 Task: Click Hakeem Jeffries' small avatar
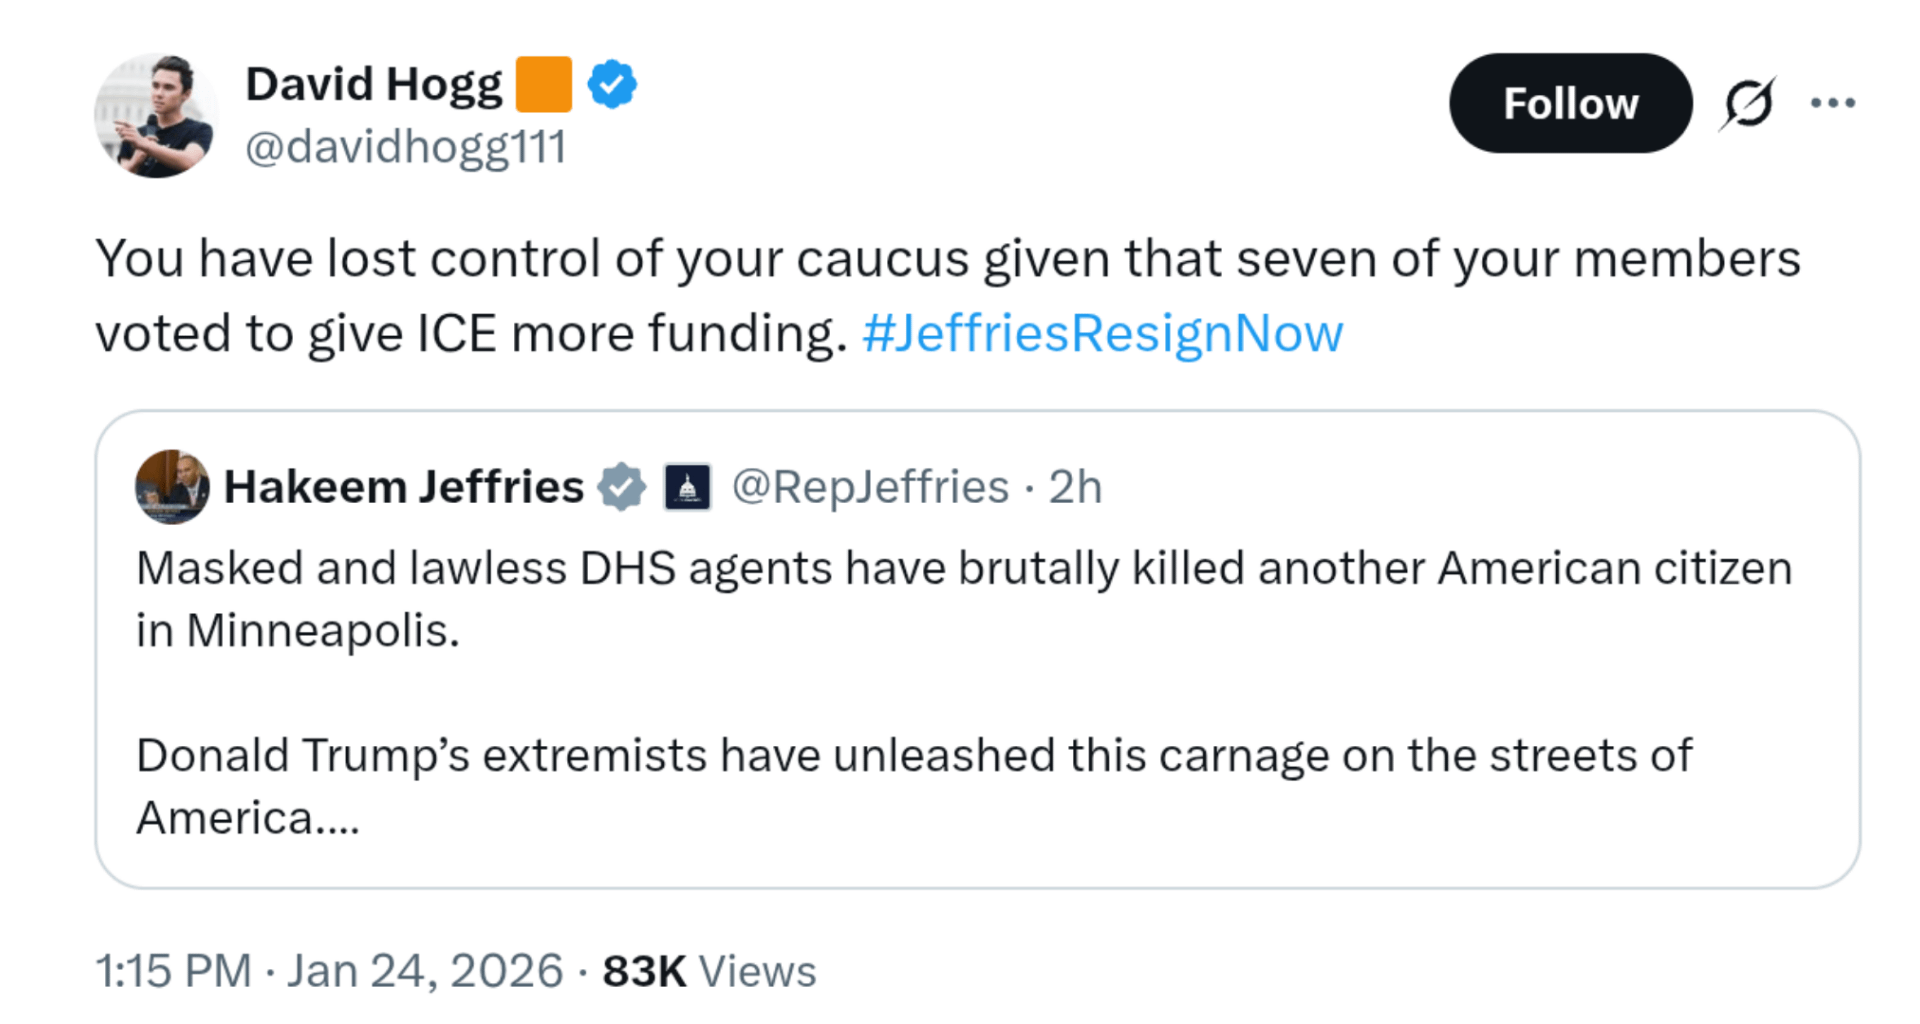tap(172, 487)
